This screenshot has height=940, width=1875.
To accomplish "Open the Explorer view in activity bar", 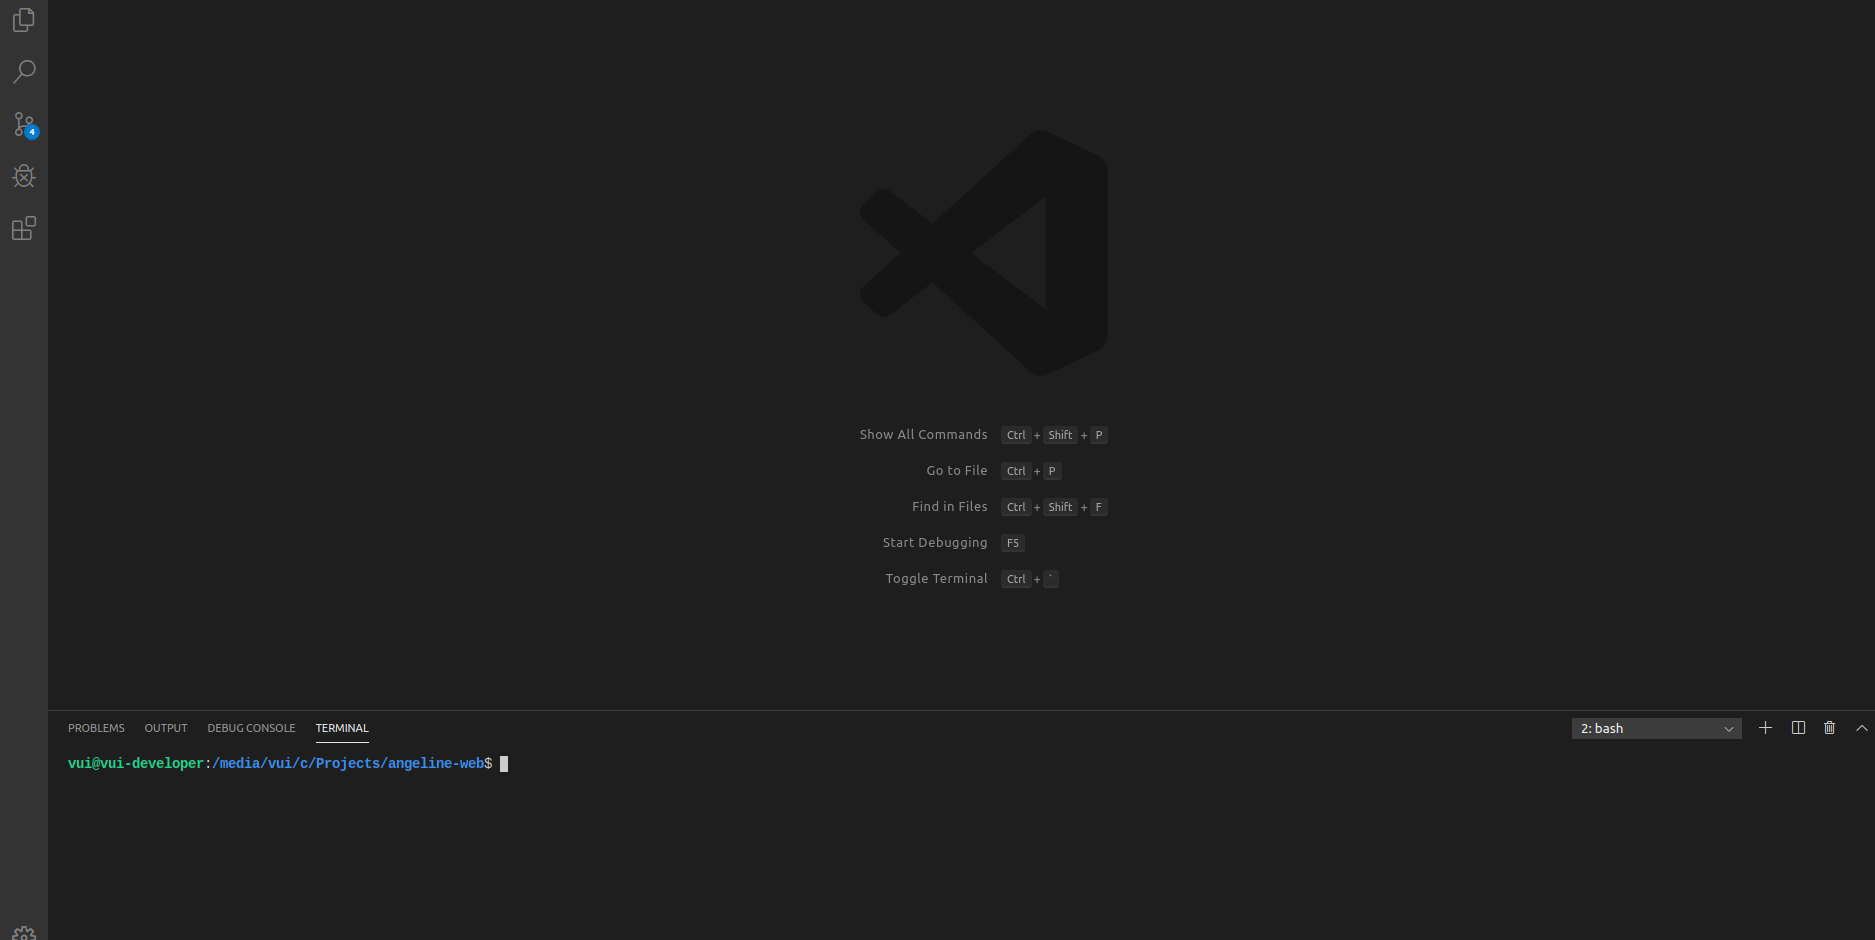I will tap(24, 20).
